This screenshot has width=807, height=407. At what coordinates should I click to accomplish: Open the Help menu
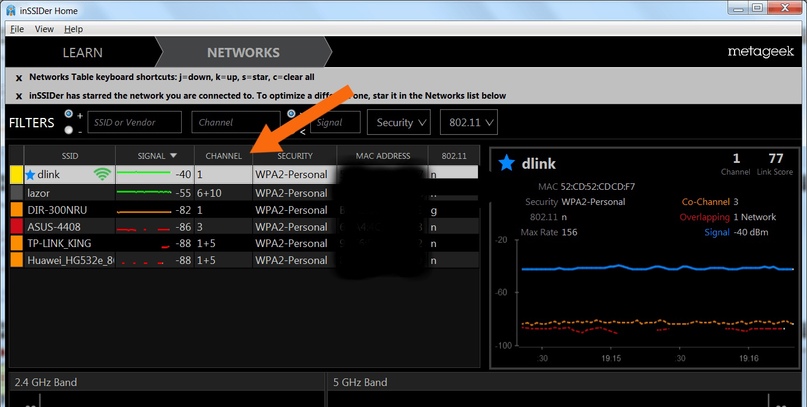point(74,29)
